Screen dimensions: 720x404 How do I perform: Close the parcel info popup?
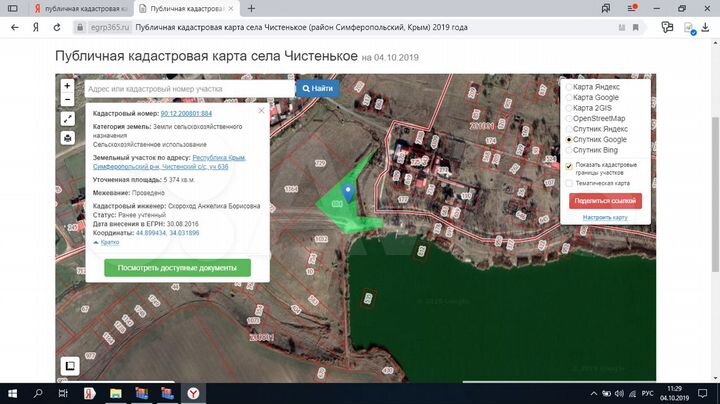pyautogui.click(x=261, y=110)
